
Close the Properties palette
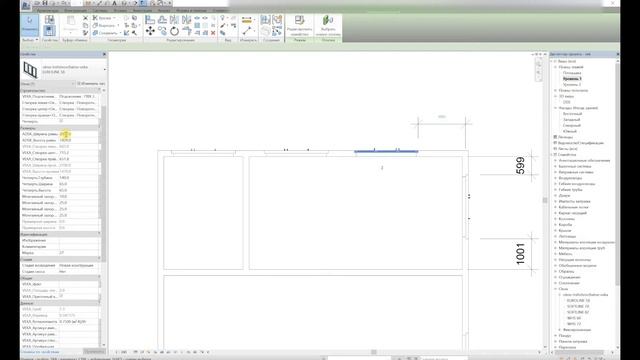pos(104,54)
